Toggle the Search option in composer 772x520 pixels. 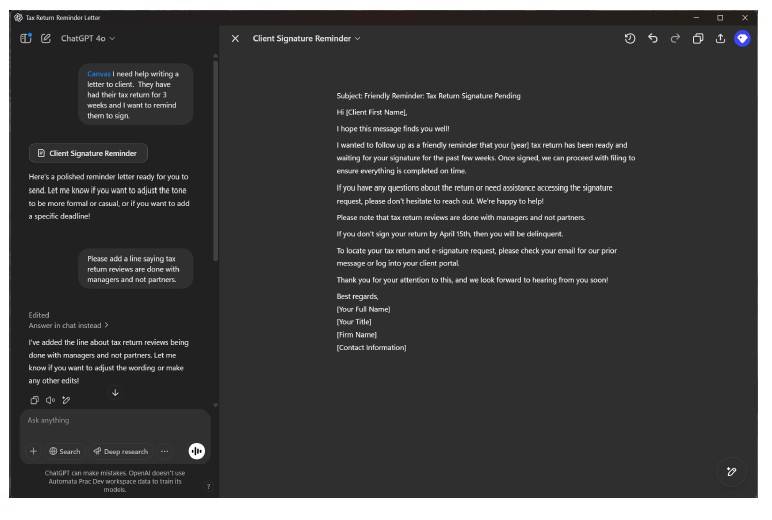click(65, 451)
